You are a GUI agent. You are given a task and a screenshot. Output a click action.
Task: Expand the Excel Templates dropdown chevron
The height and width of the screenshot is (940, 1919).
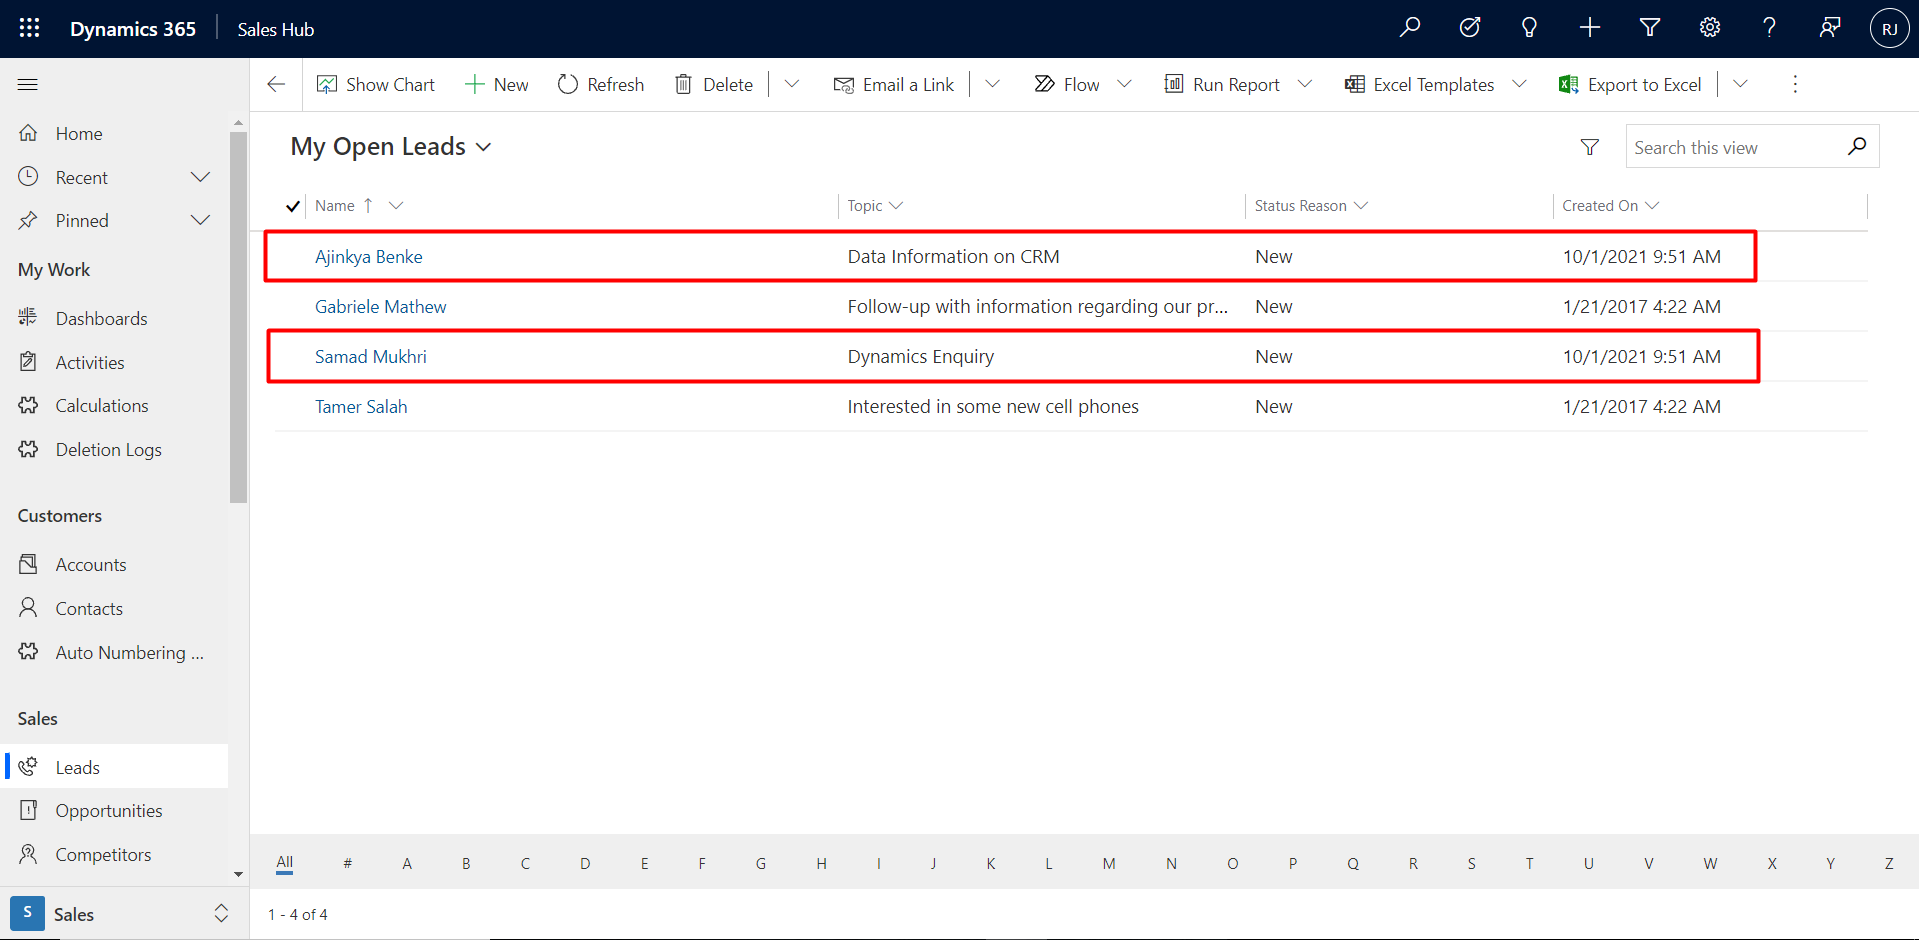coord(1520,85)
